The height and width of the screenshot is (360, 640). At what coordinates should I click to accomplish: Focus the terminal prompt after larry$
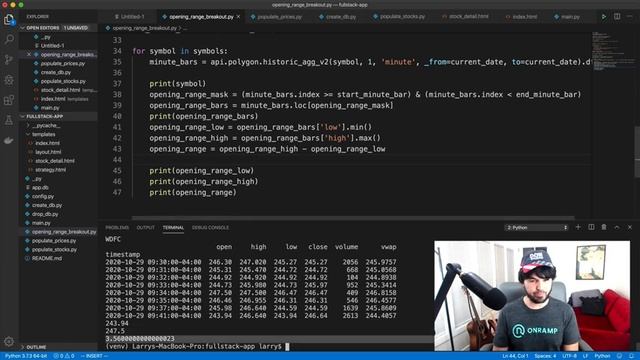point(287,347)
